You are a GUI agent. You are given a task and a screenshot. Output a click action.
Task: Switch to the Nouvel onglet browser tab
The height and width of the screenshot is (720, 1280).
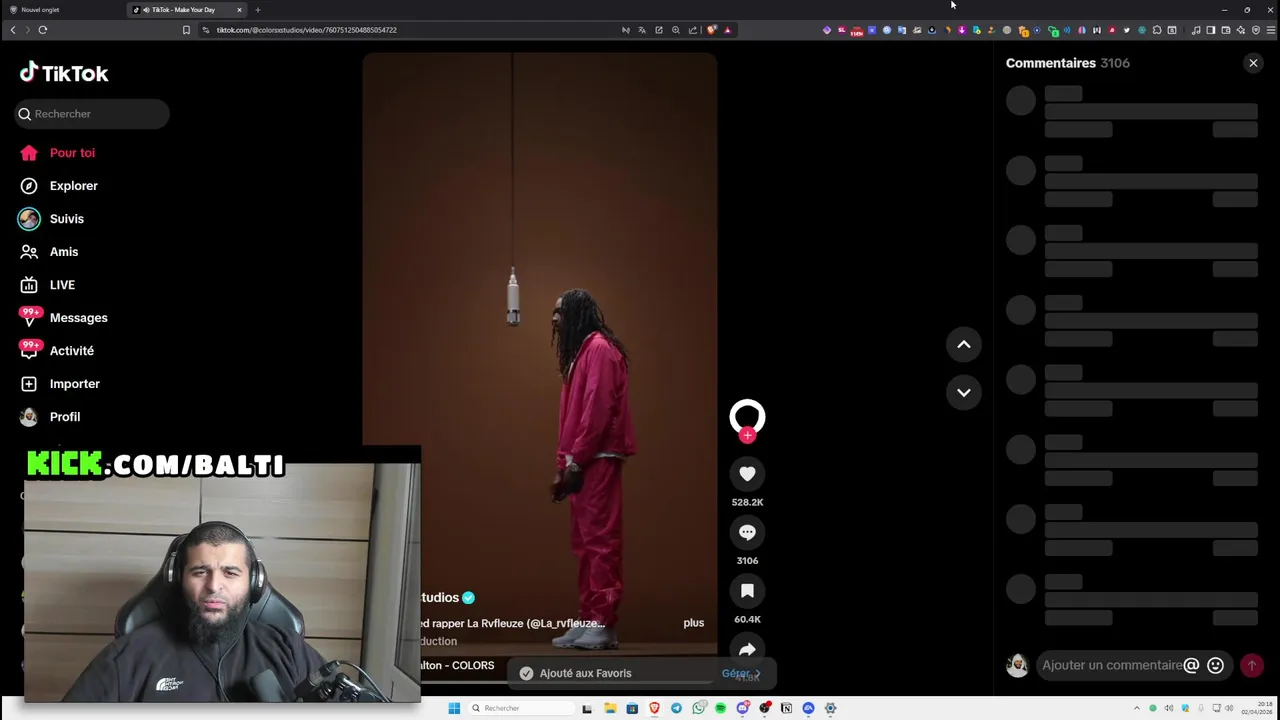tap(40, 10)
